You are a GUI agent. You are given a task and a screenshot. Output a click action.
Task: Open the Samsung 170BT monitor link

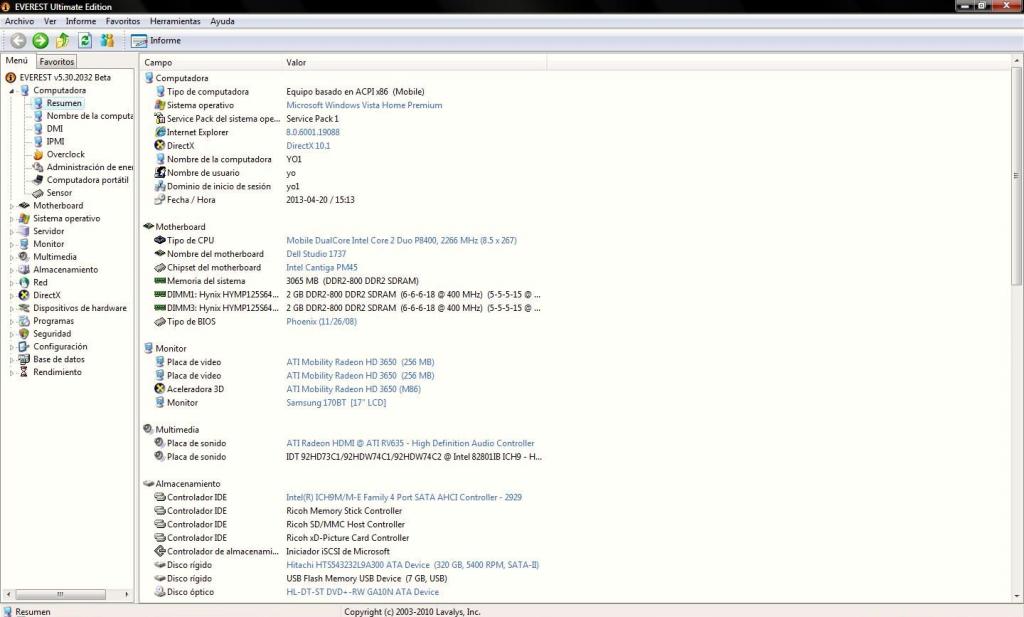pyautogui.click(x=336, y=403)
